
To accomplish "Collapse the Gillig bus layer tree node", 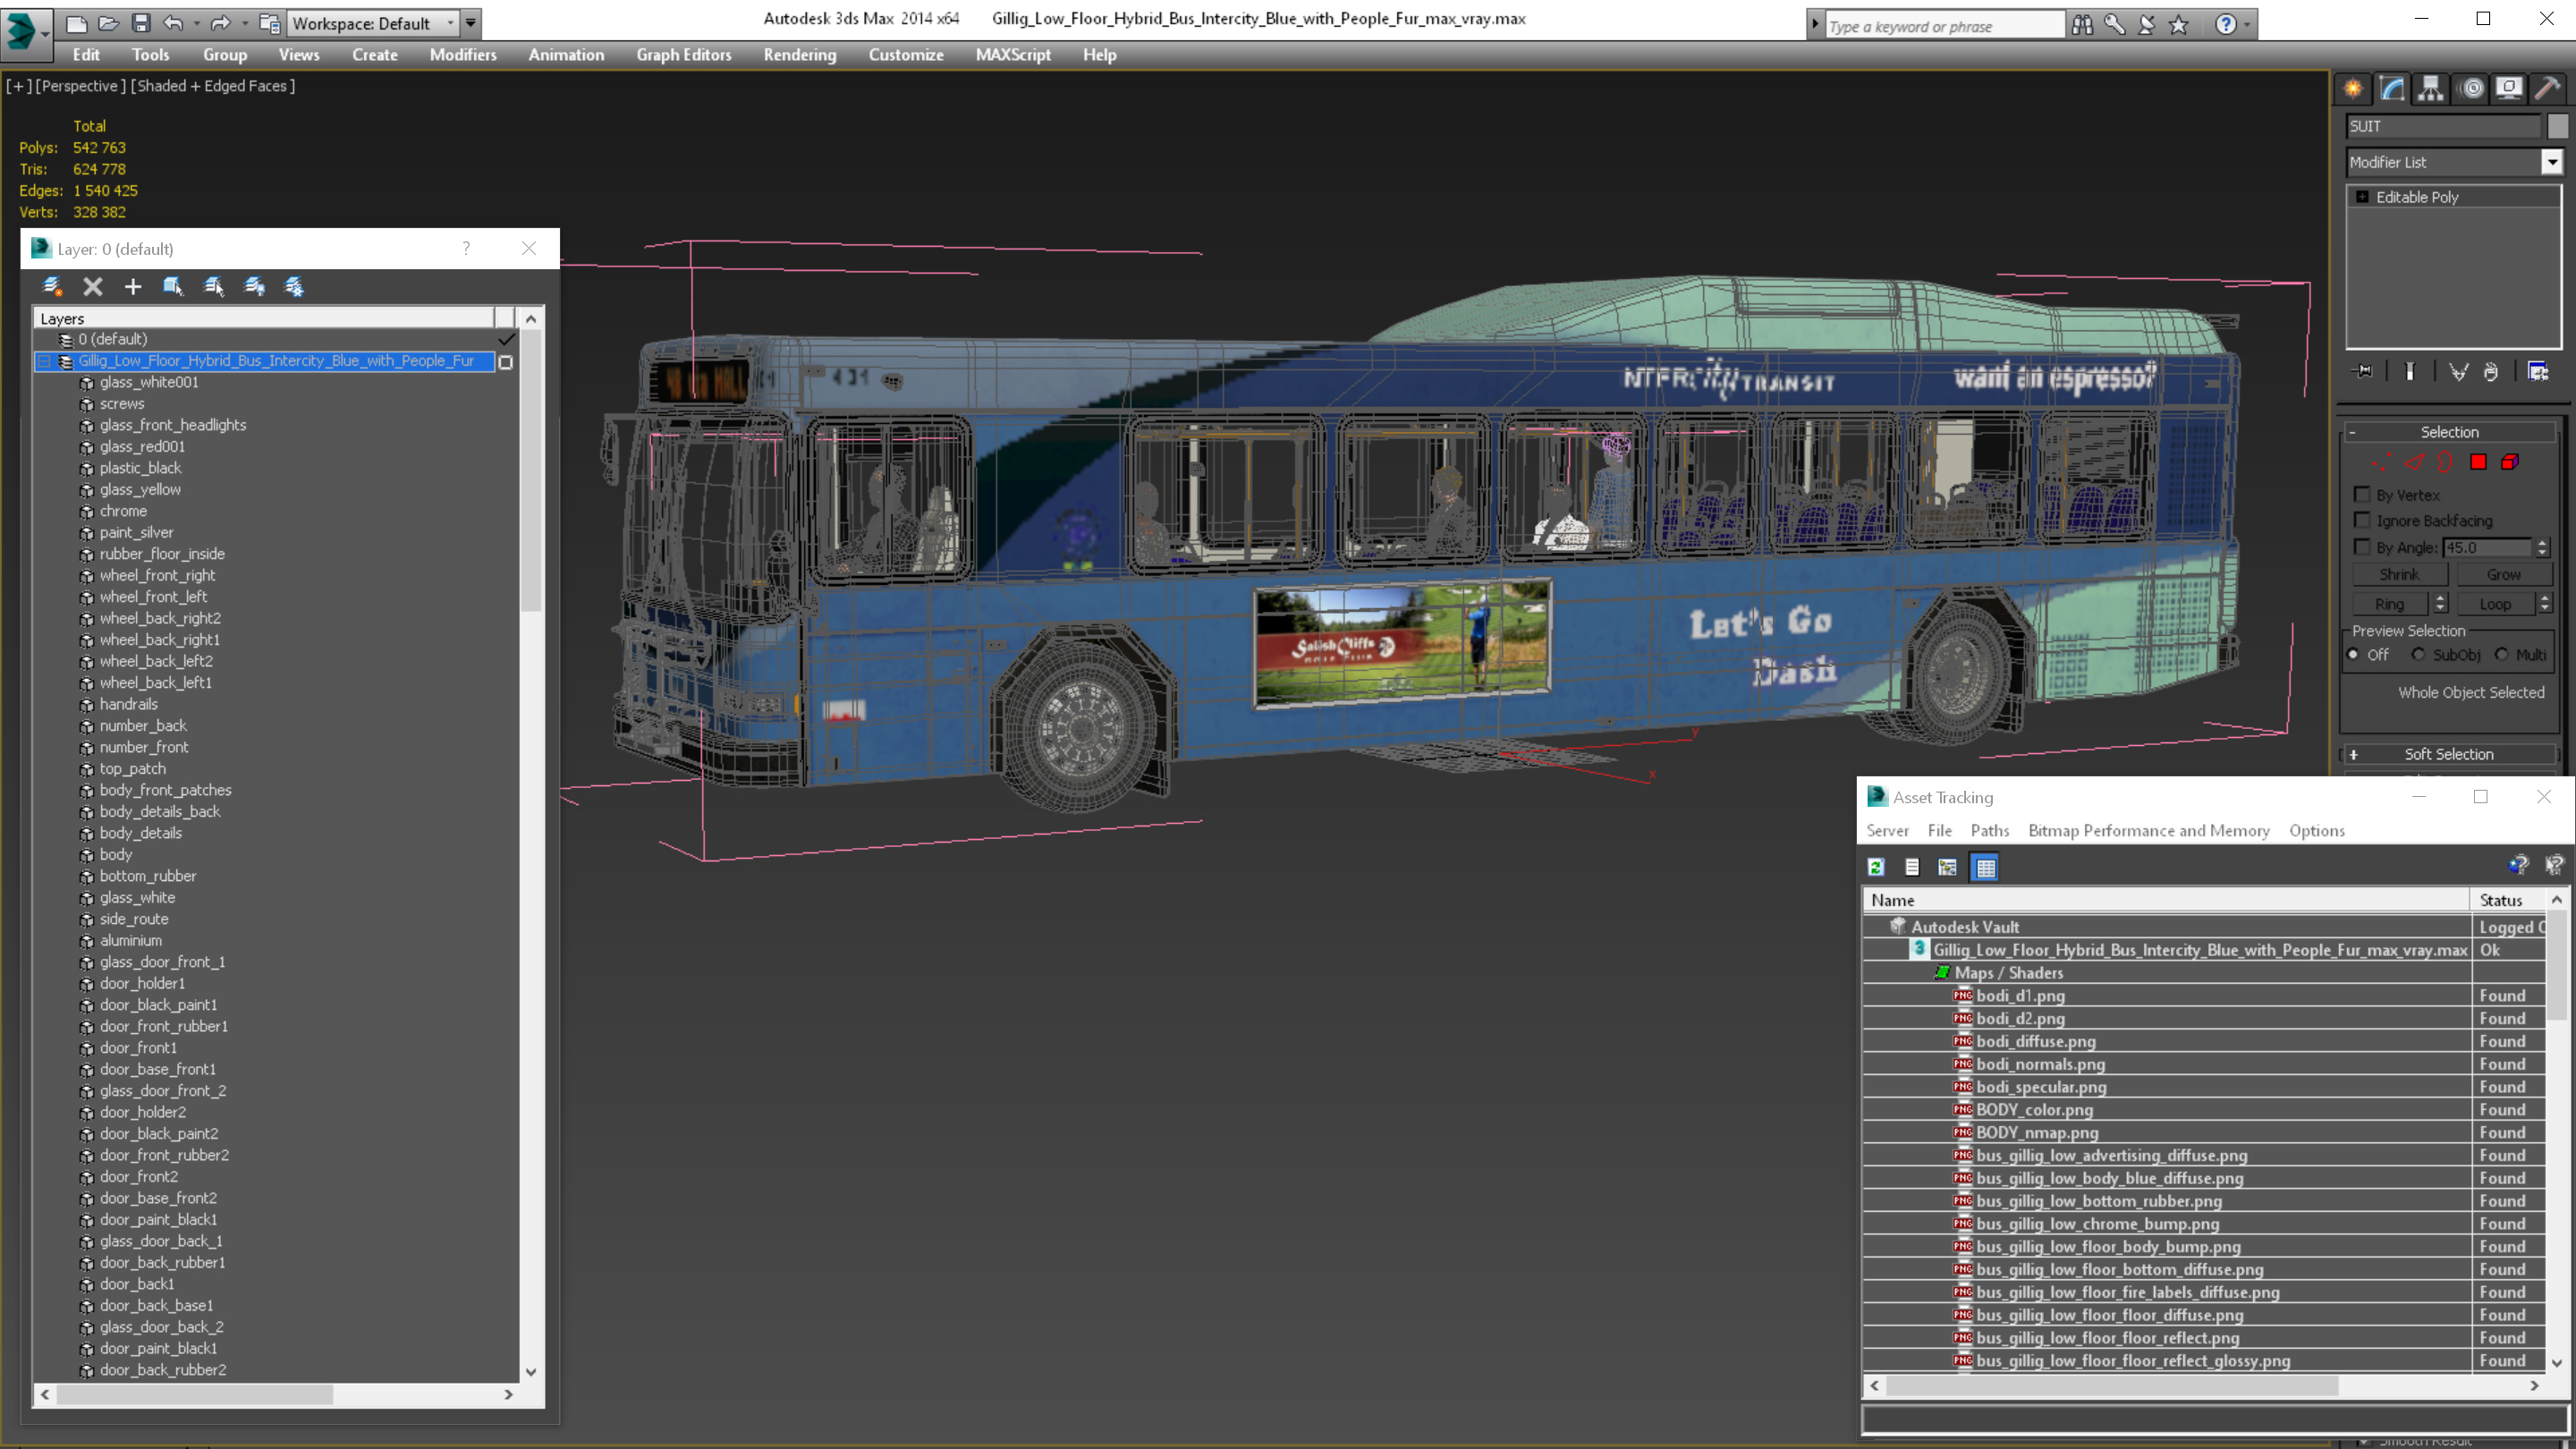I will pos(44,361).
